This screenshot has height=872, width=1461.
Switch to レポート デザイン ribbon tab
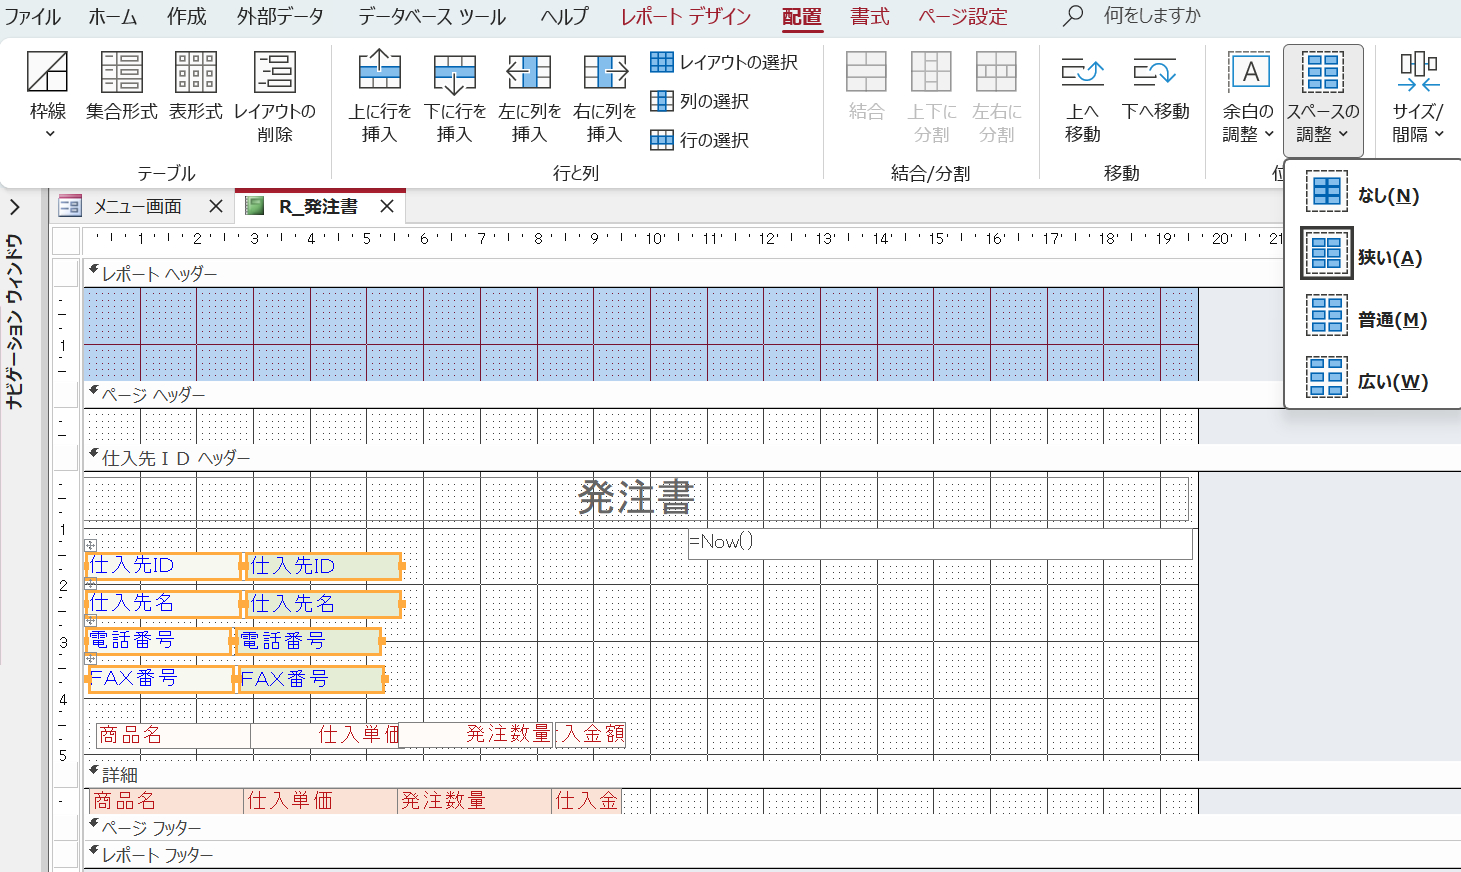[x=686, y=17]
